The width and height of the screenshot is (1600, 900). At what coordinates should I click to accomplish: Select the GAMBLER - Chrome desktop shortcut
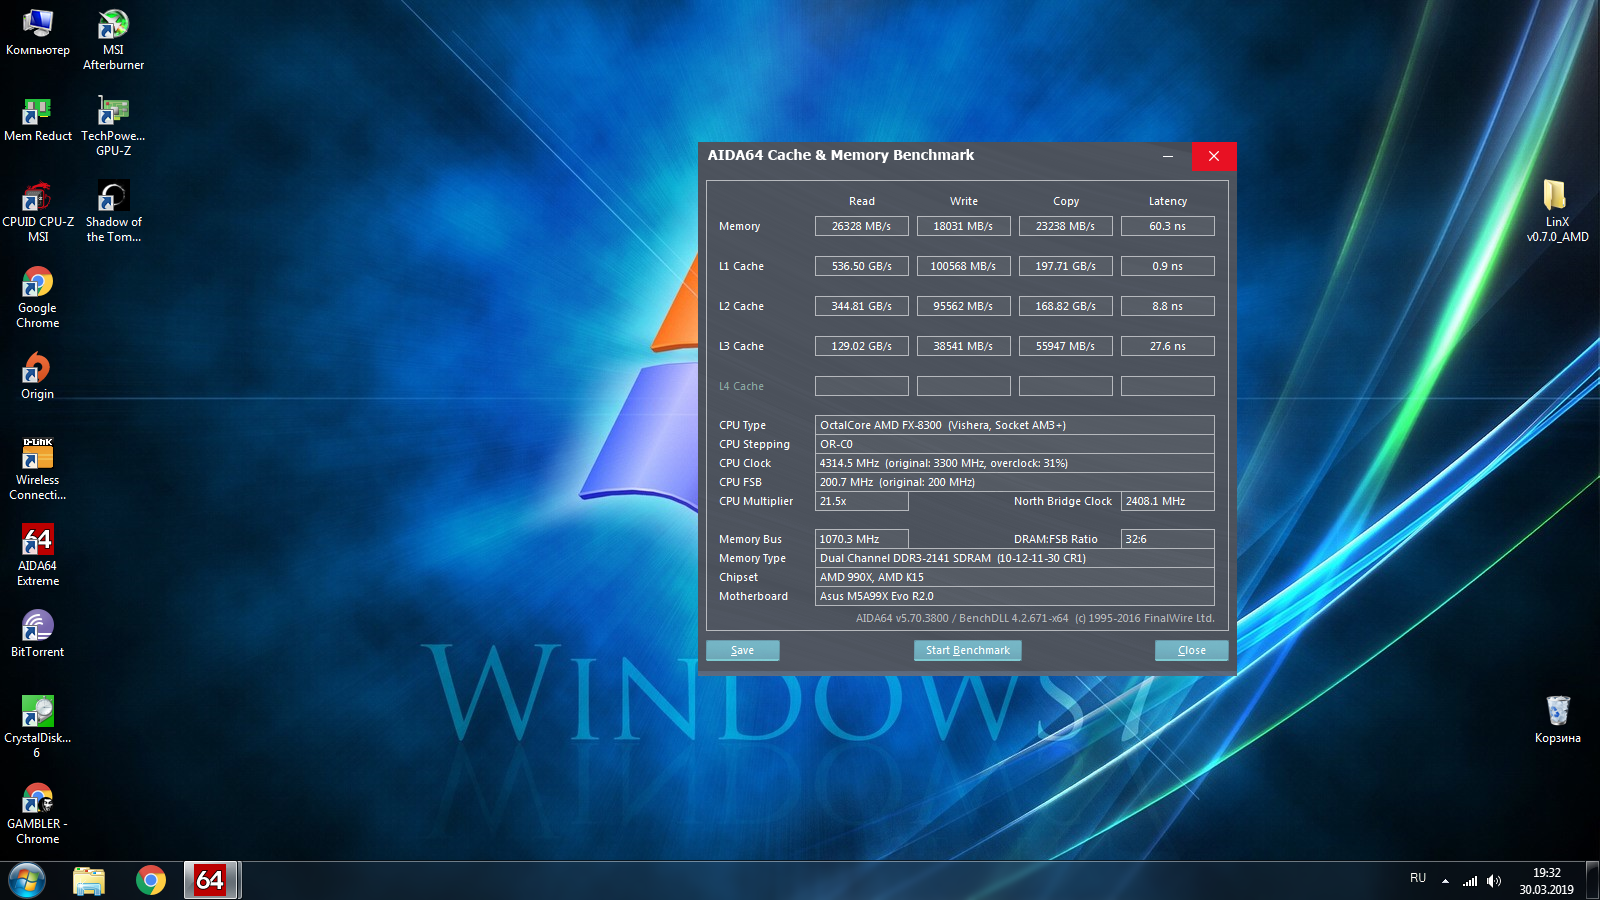(x=38, y=813)
